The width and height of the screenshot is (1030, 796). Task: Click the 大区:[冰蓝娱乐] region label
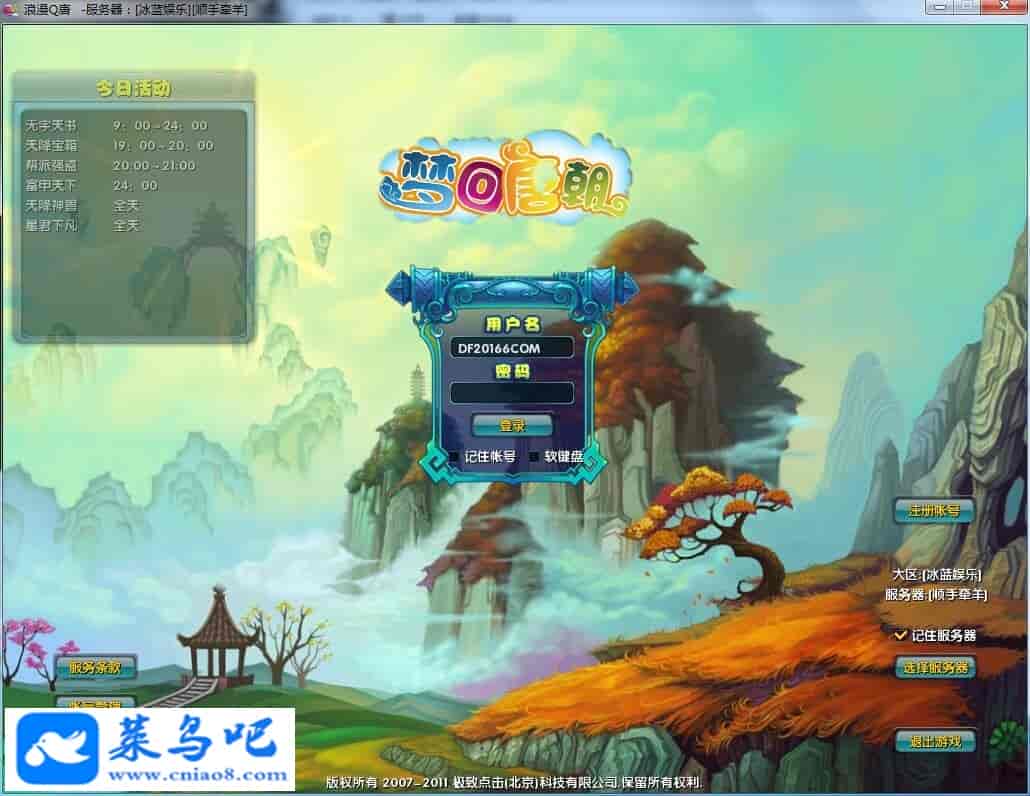coord(936,575)
